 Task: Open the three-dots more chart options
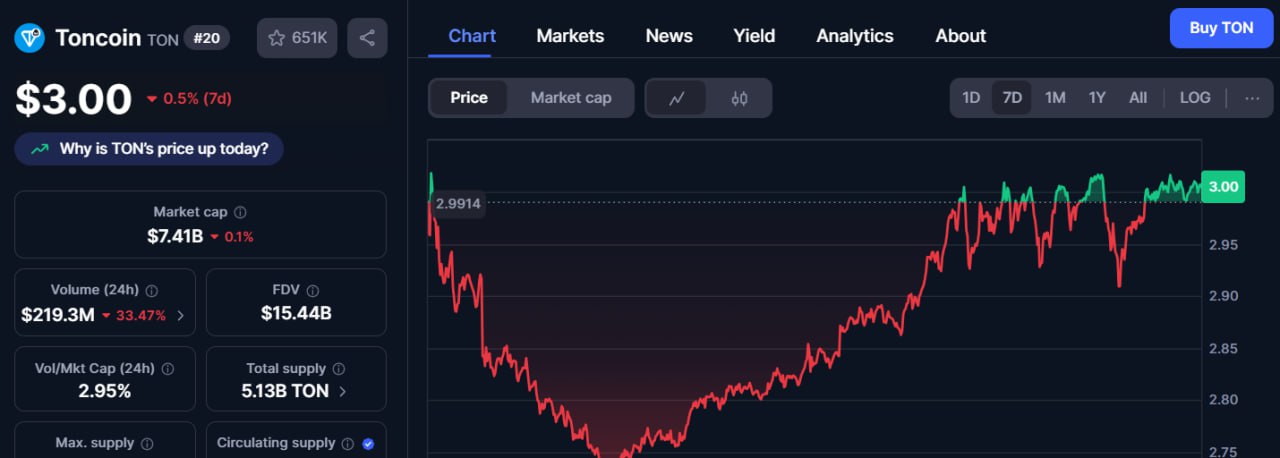(x=1252, y=98)
